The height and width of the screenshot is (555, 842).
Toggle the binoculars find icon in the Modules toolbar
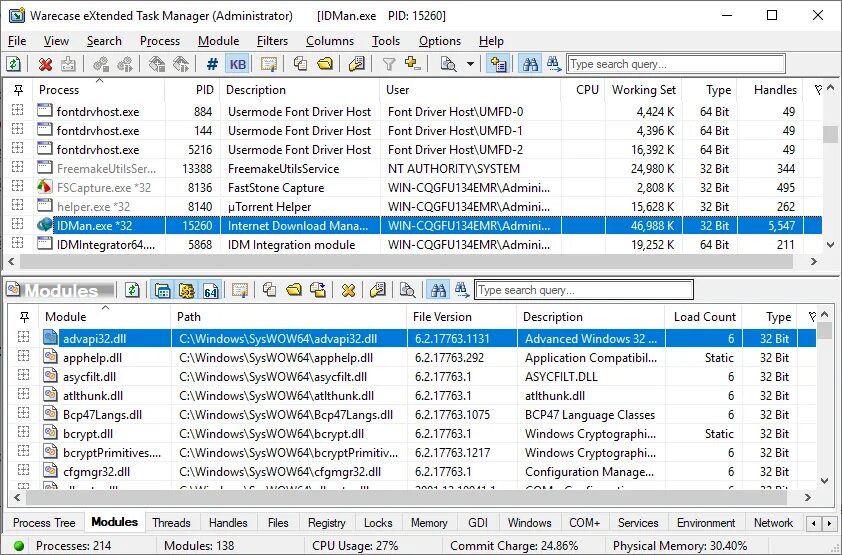coord(438,290)
